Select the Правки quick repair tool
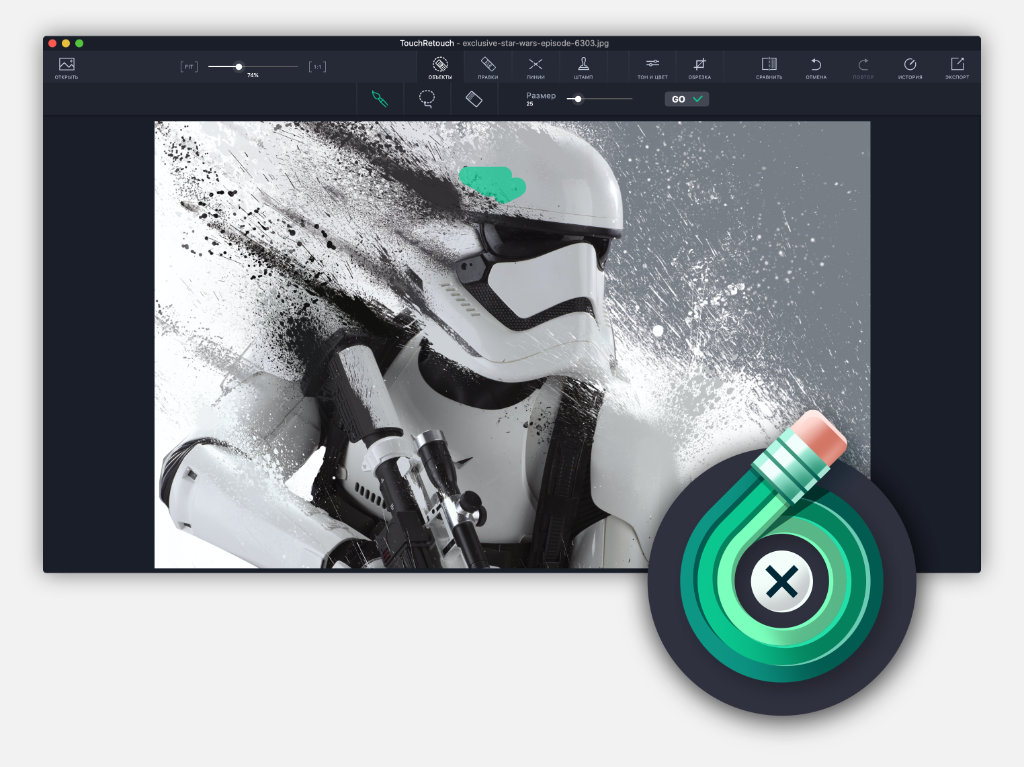The width and height of the screenshot is (1024, 767). 488,68
